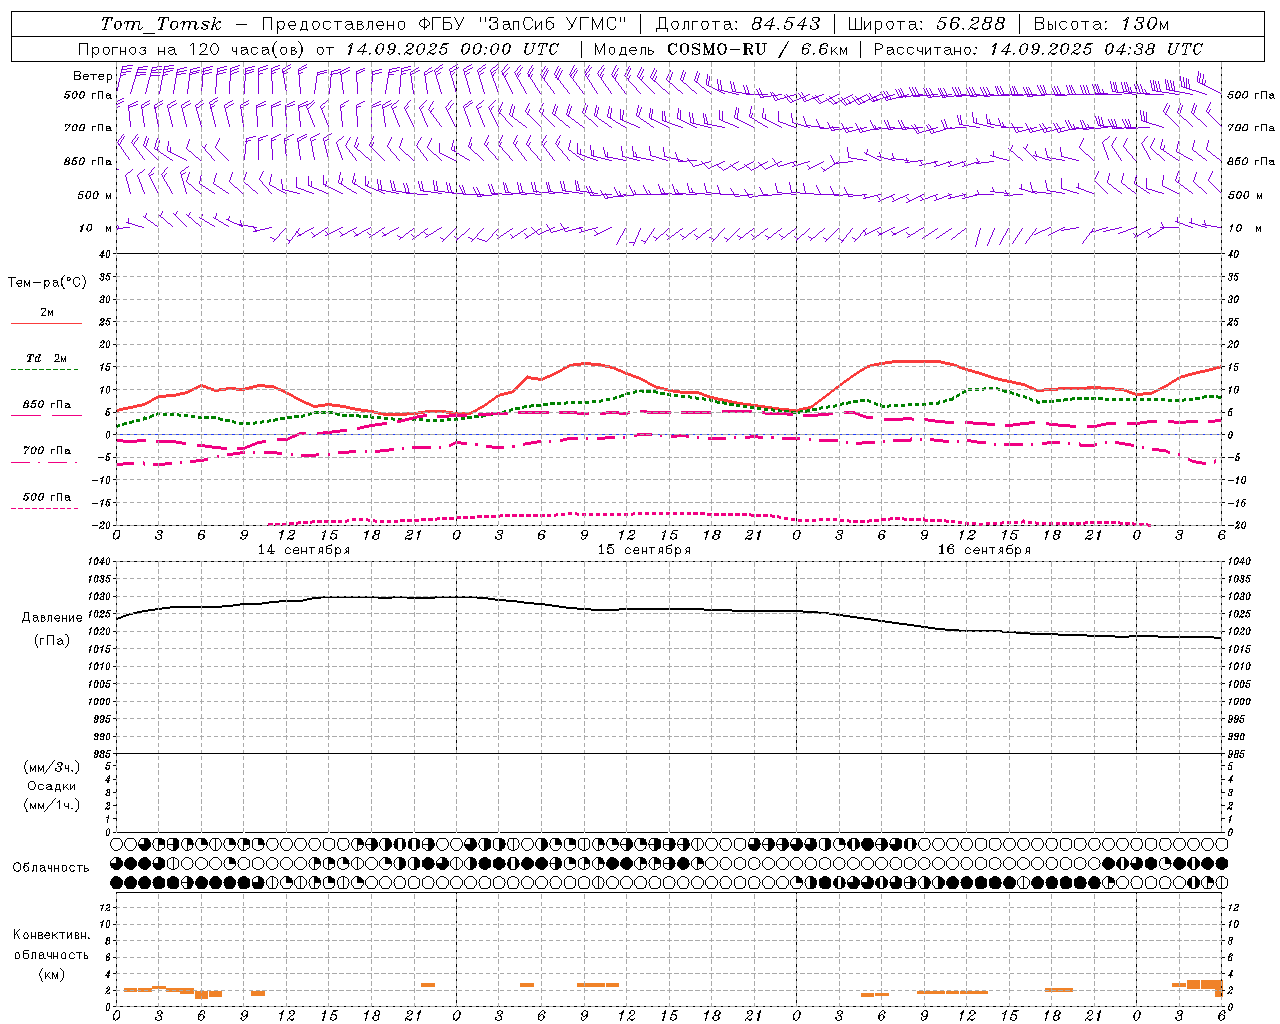Viewport: 1280px width, 1024px height.
Task: Click the 16 сентября date label
Action: 984,550
